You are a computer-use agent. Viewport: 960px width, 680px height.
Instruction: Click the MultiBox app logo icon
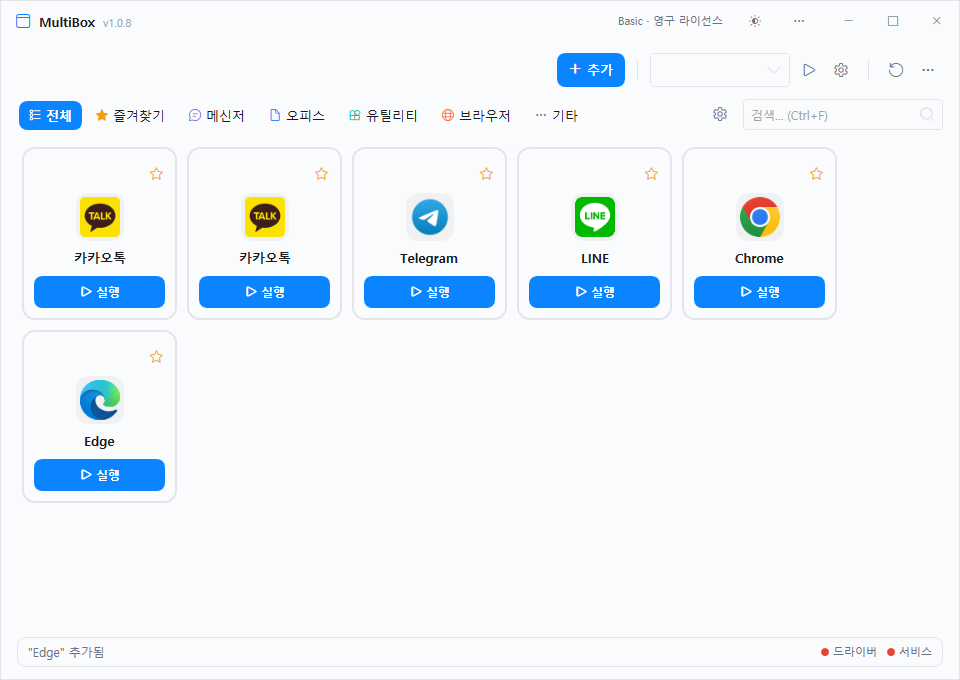coord(23,21)
